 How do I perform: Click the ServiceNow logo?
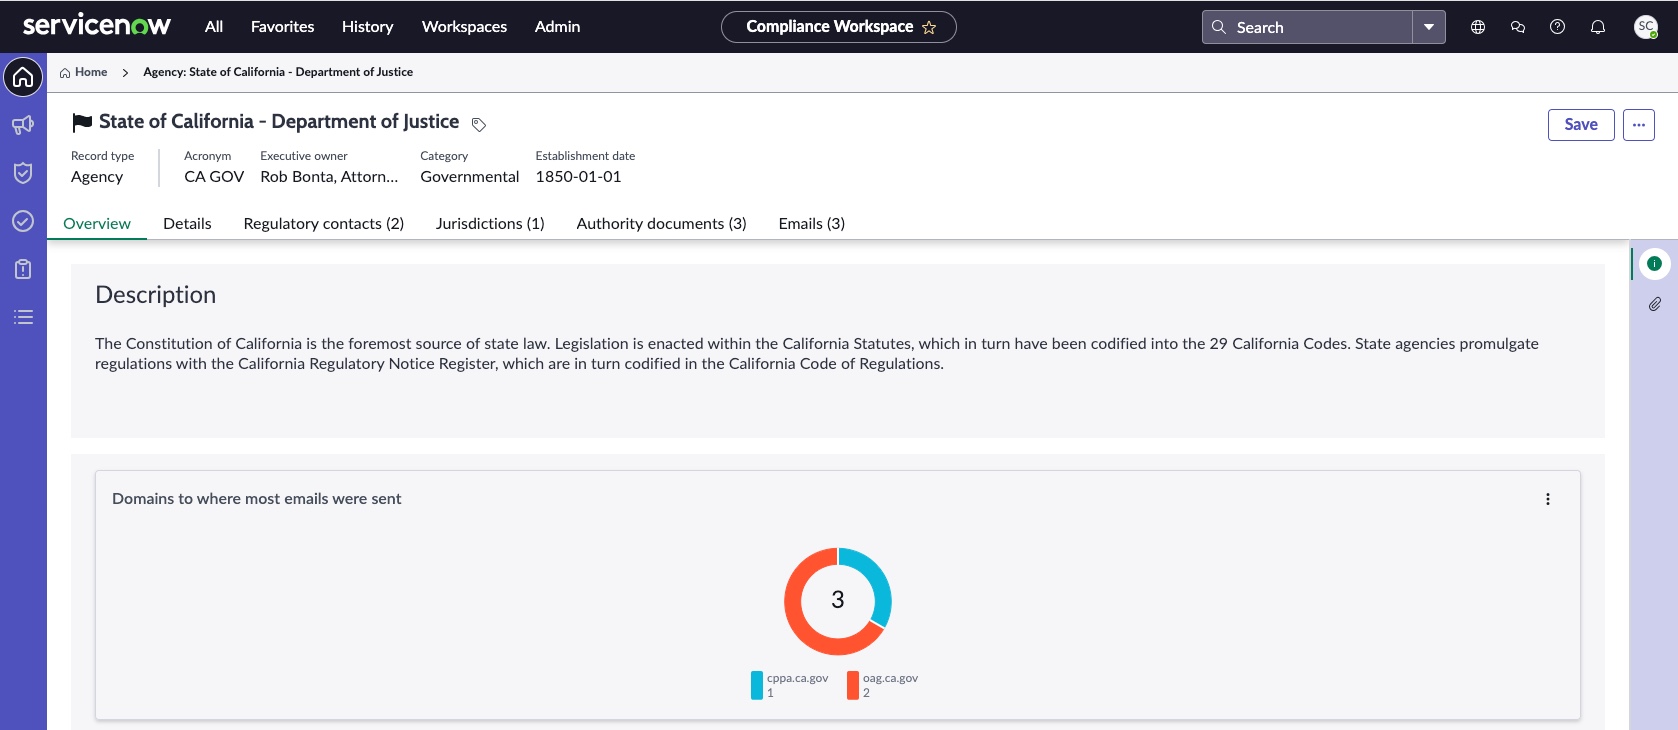tap(97, 26)
